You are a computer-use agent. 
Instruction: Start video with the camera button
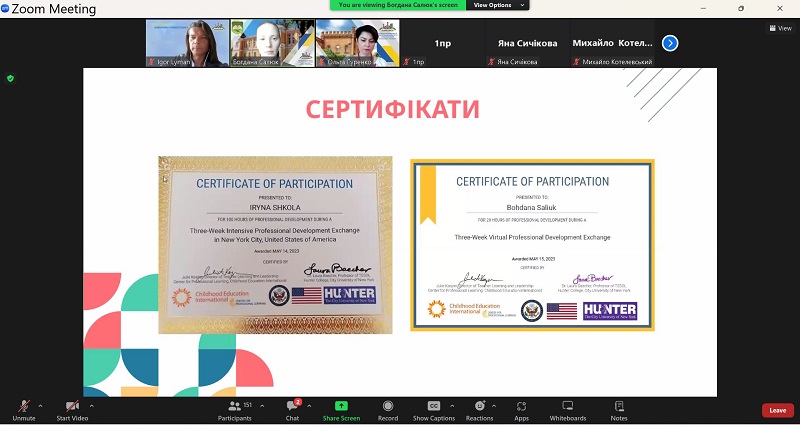[72, 407]
